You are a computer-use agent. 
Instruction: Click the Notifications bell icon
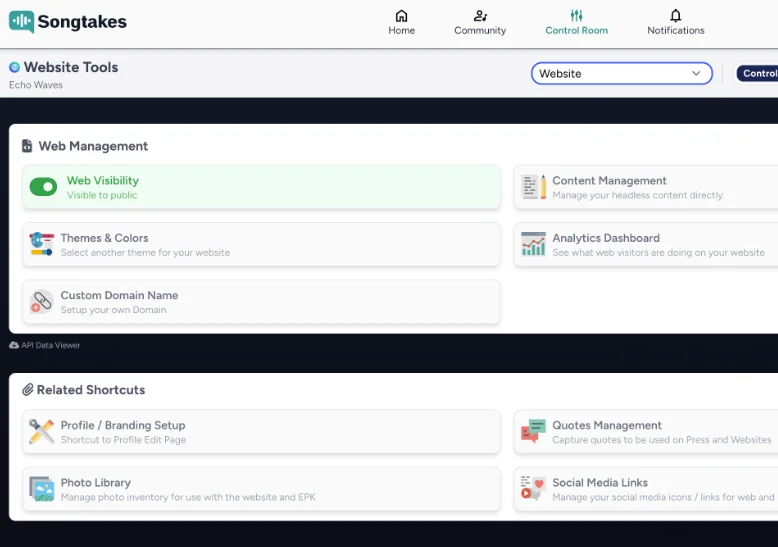[675, 16]
